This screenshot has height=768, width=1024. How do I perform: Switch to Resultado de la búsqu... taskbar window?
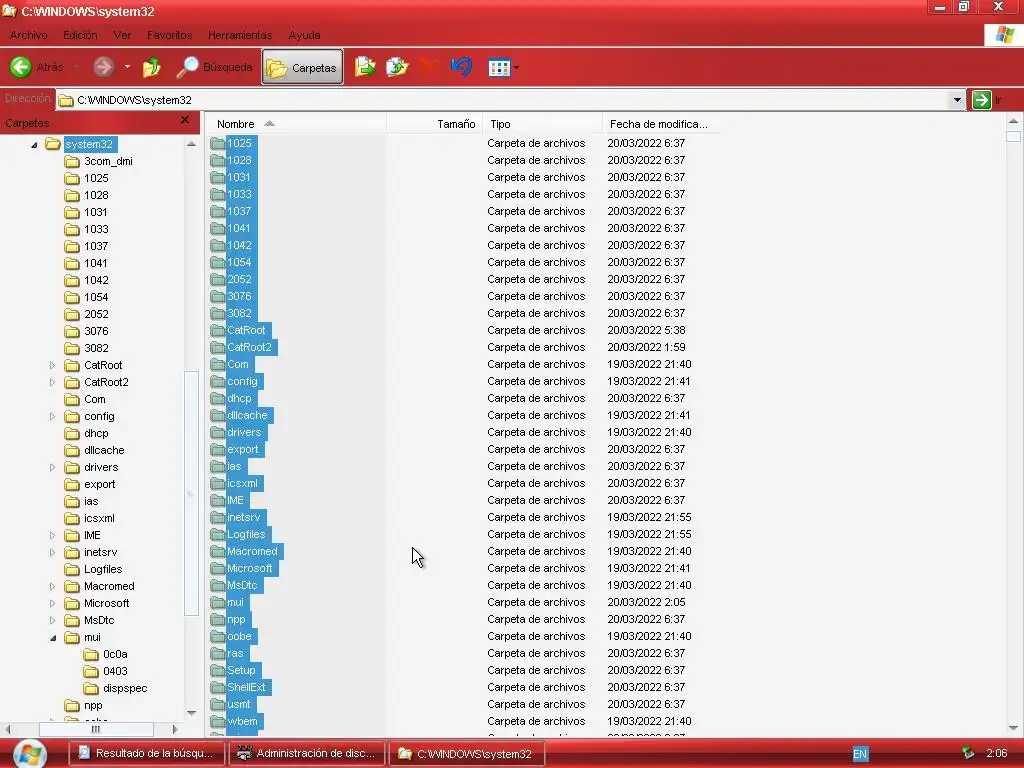click(146, 753)
